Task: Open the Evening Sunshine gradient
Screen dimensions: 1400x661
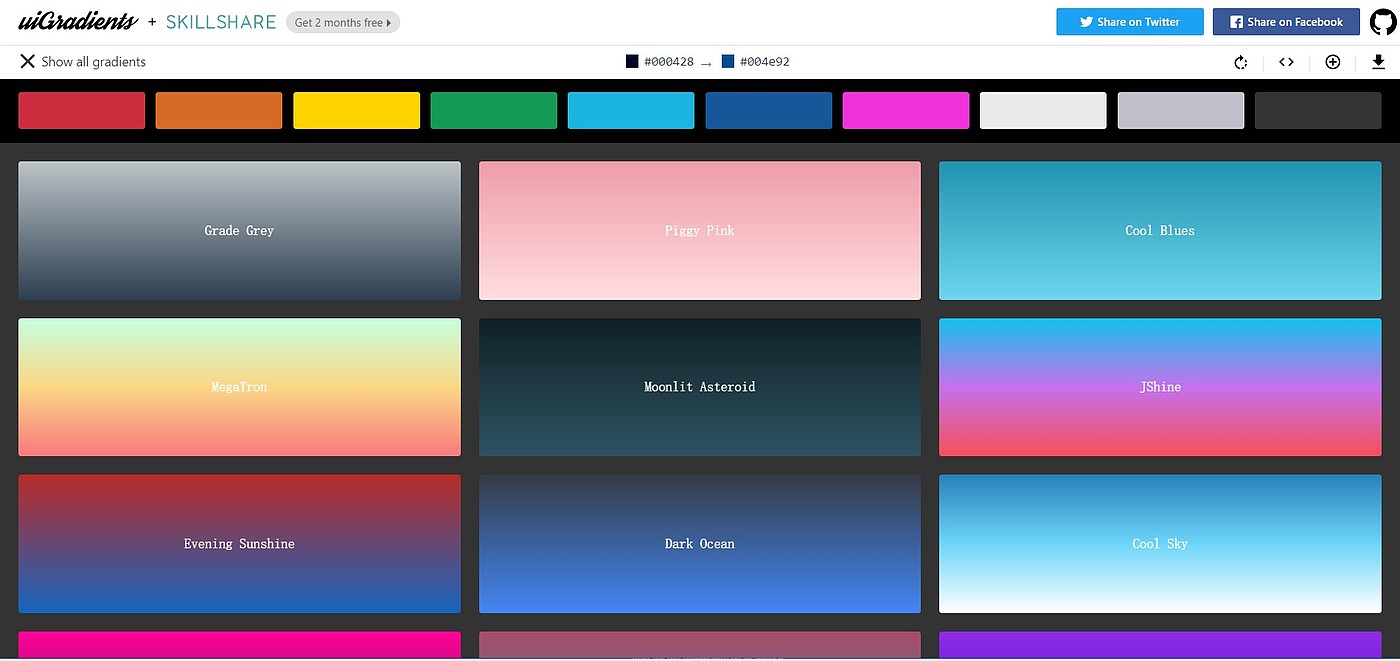Action: tap(239, 544)
